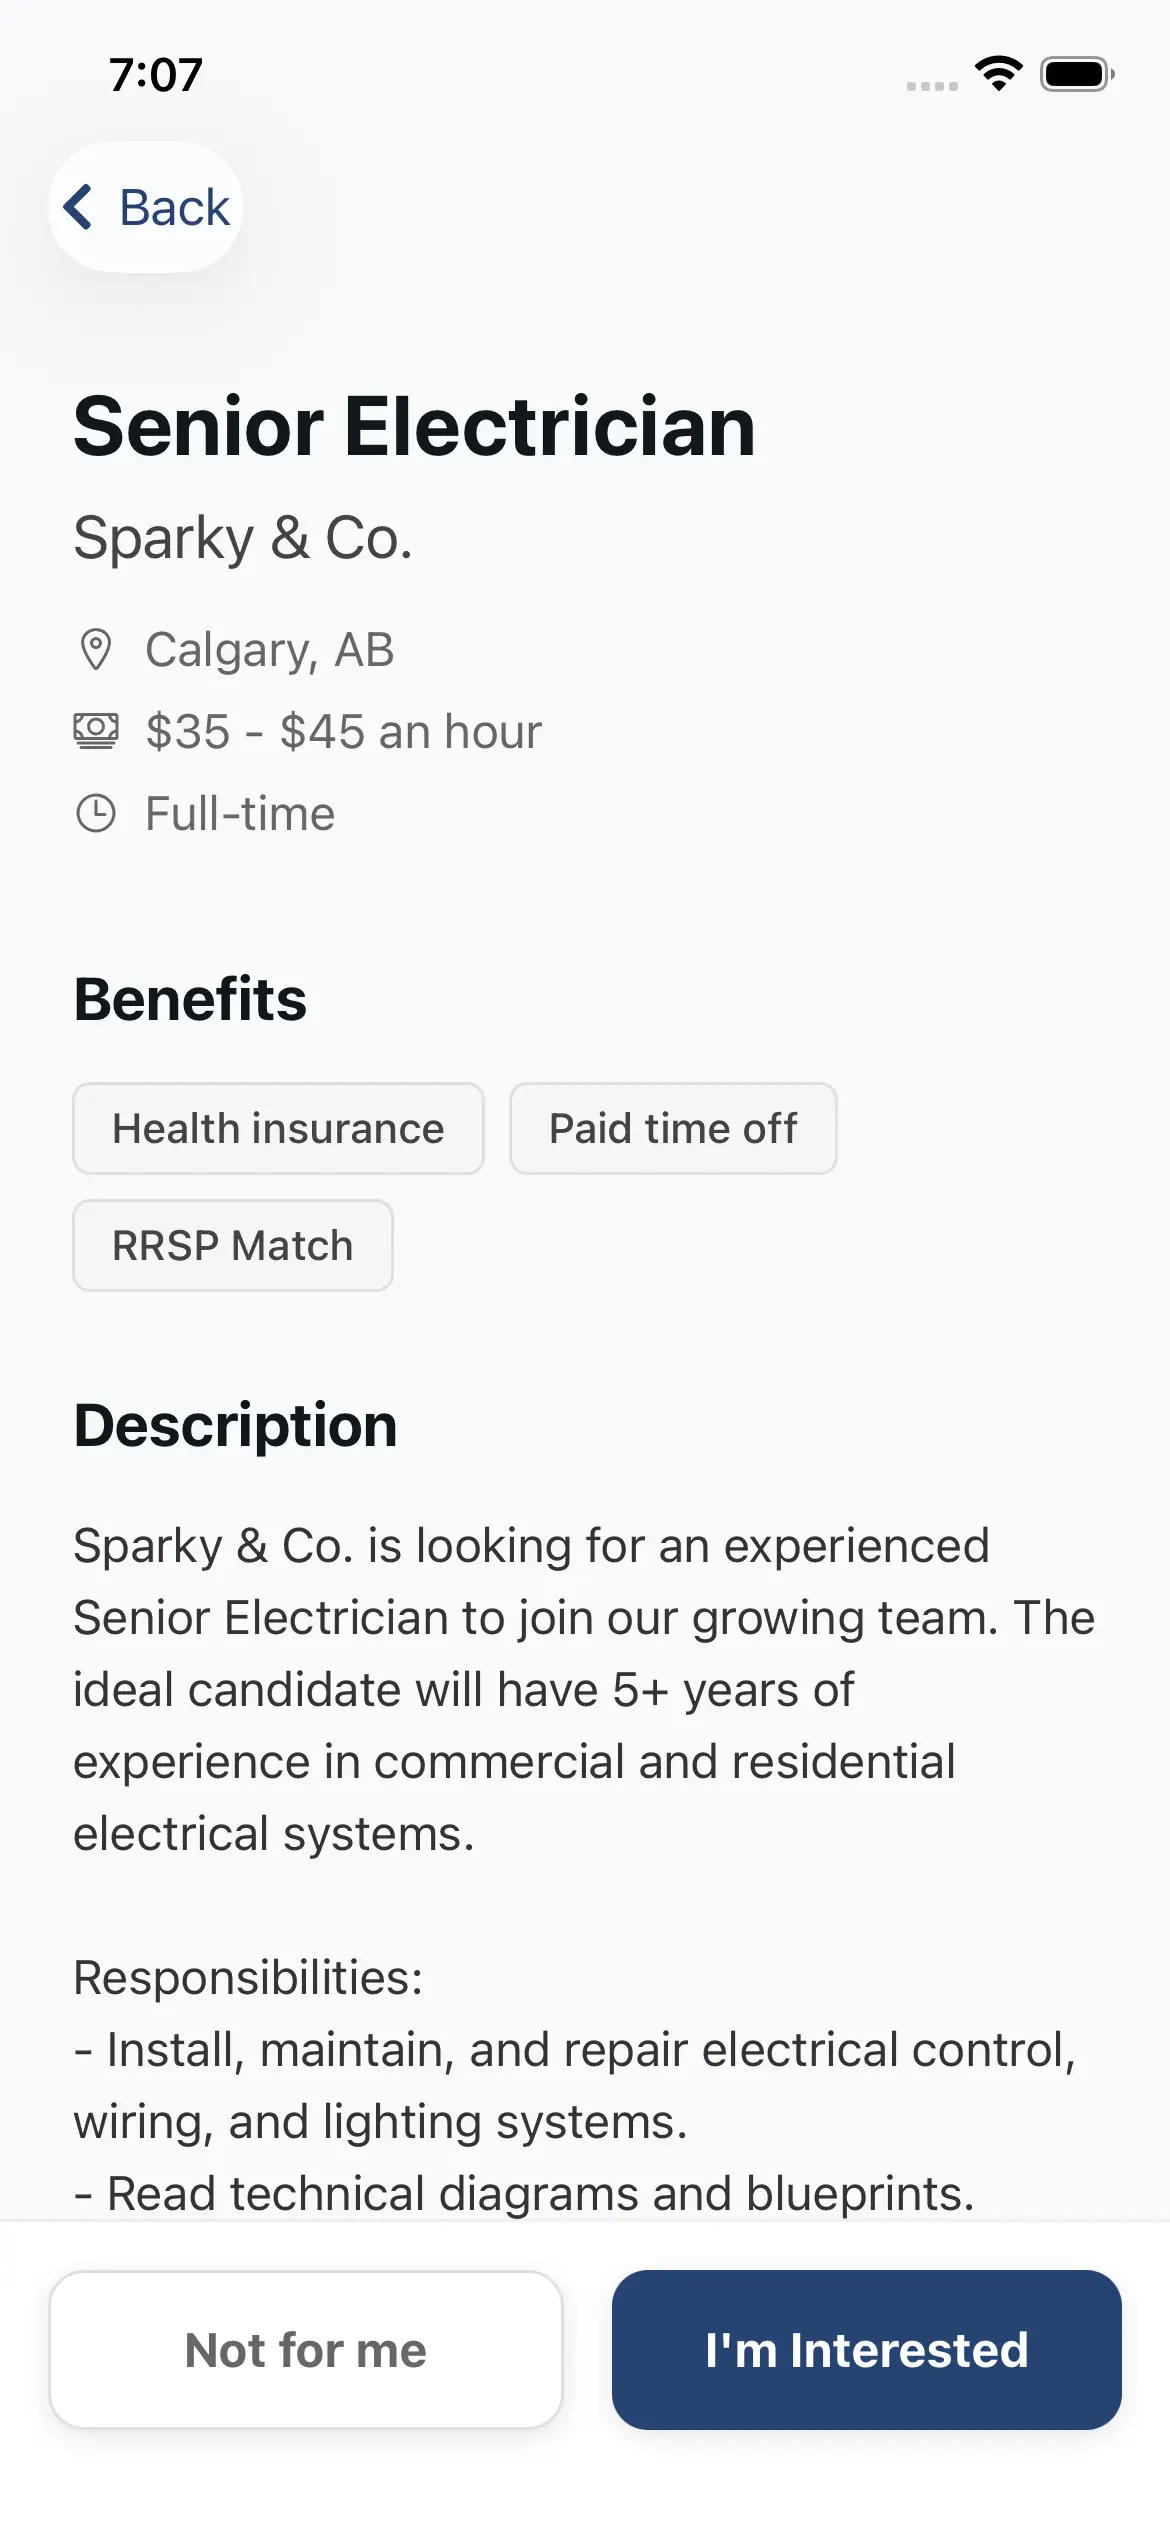Screen dimensions: 1170x2532
Task: Tap the 7:07 clock in status bar
Action: 156,75
